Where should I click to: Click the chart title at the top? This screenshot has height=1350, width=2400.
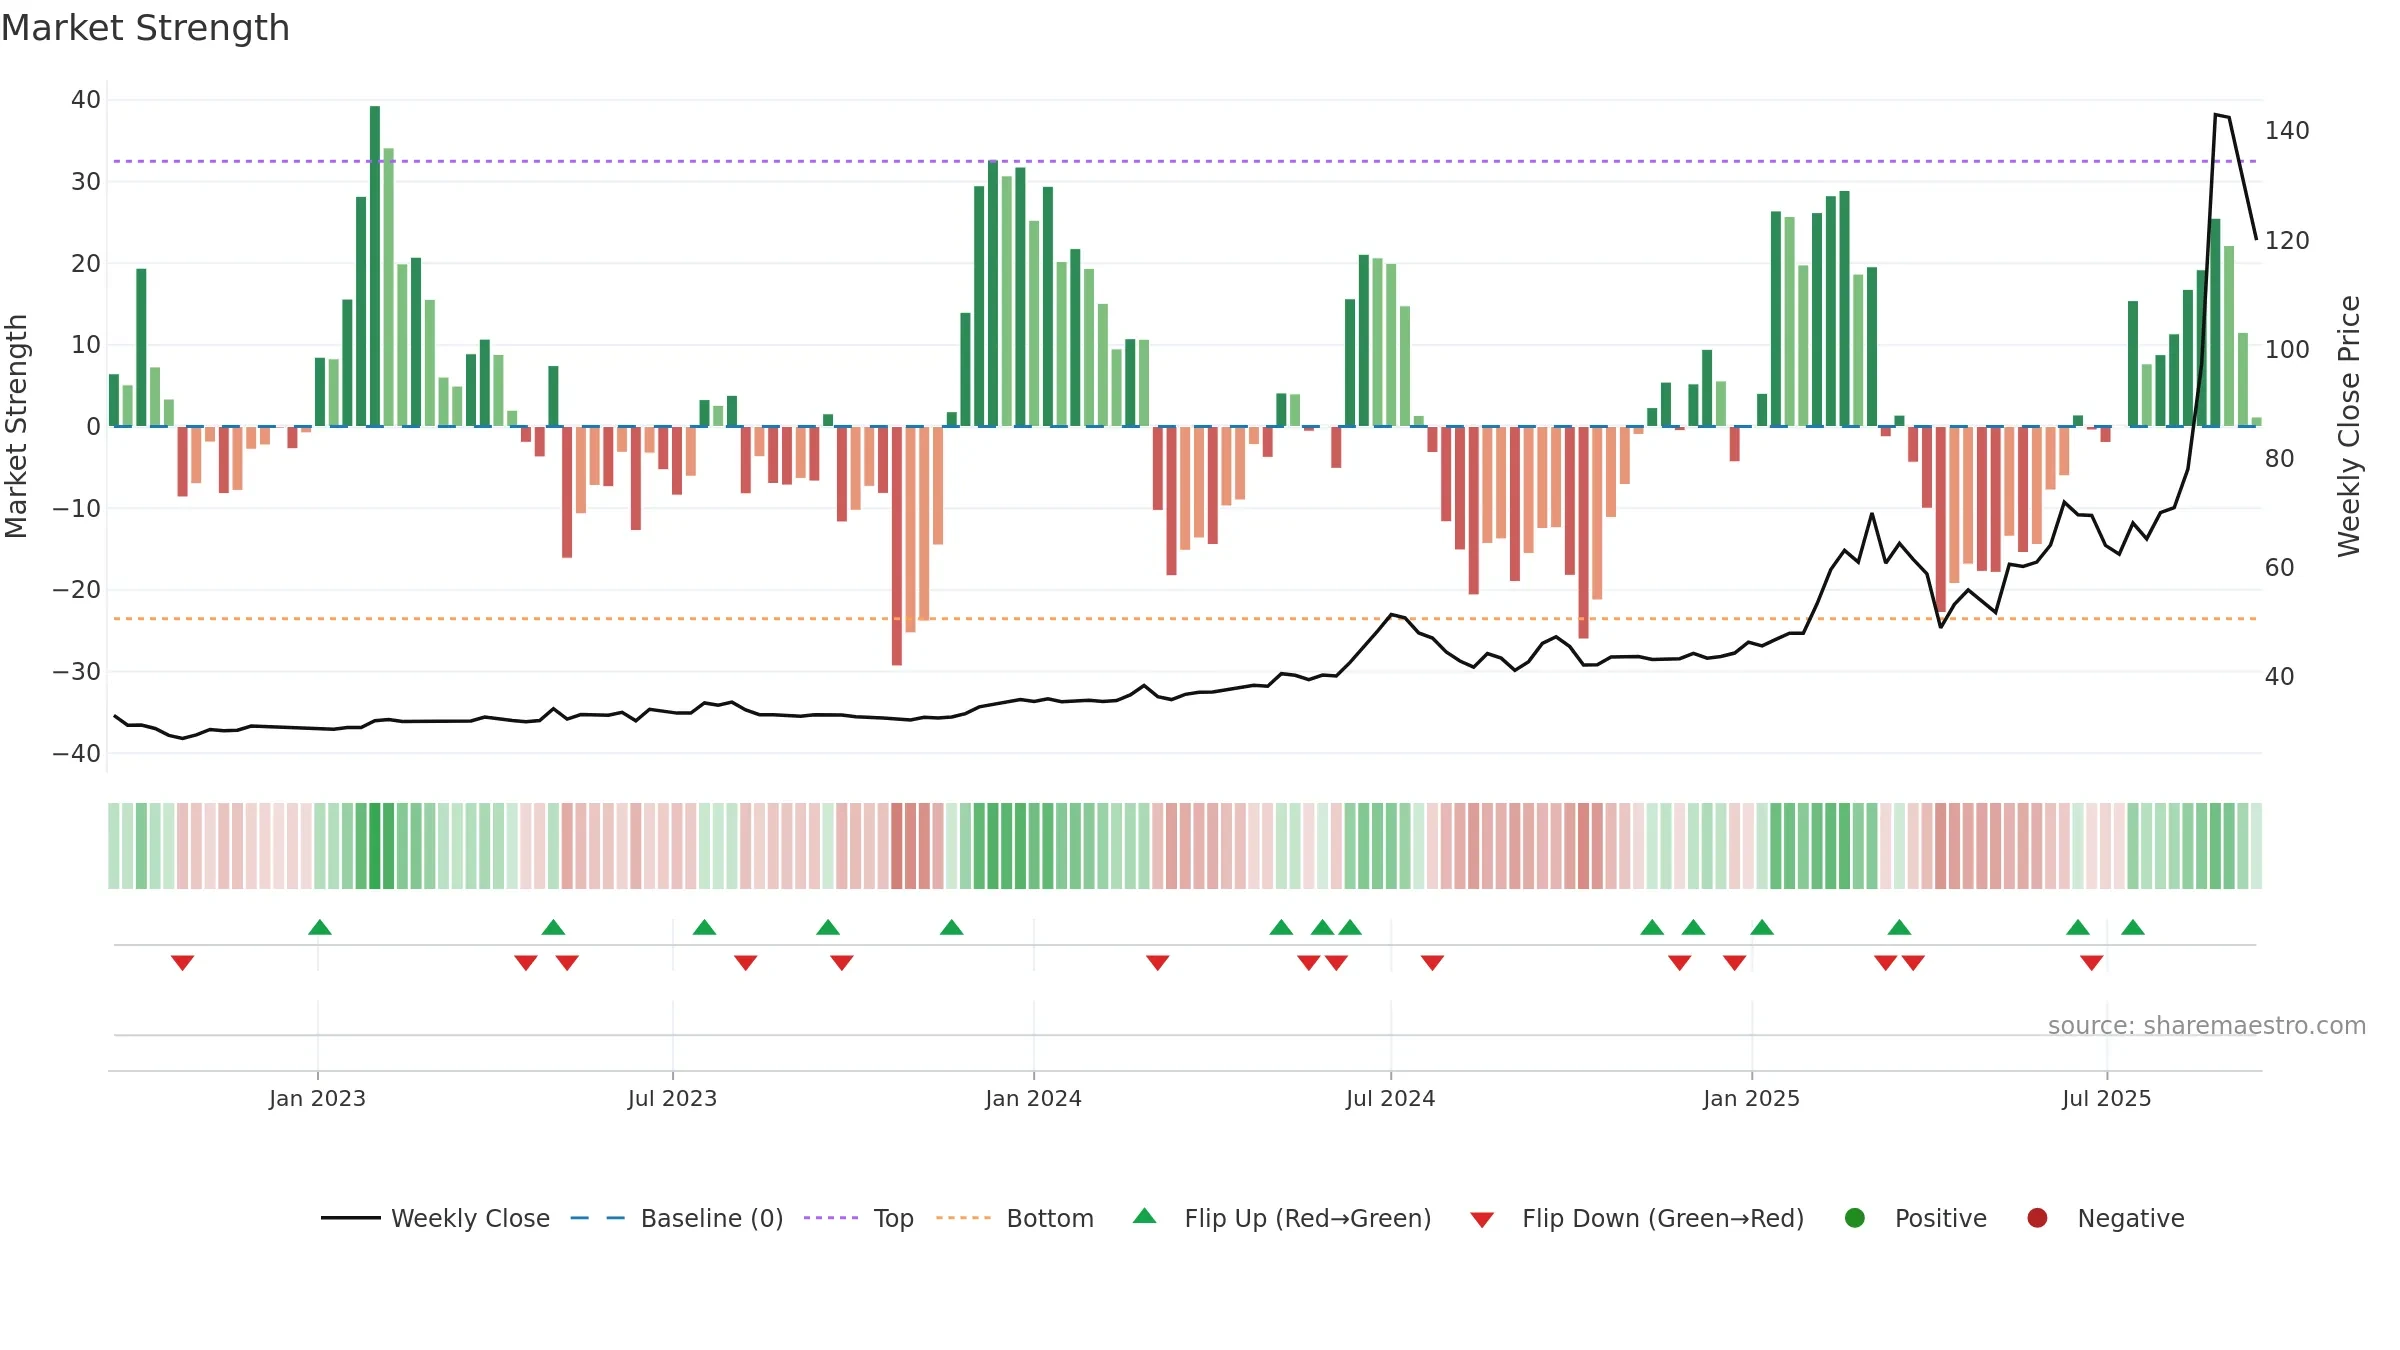(146, 28)
